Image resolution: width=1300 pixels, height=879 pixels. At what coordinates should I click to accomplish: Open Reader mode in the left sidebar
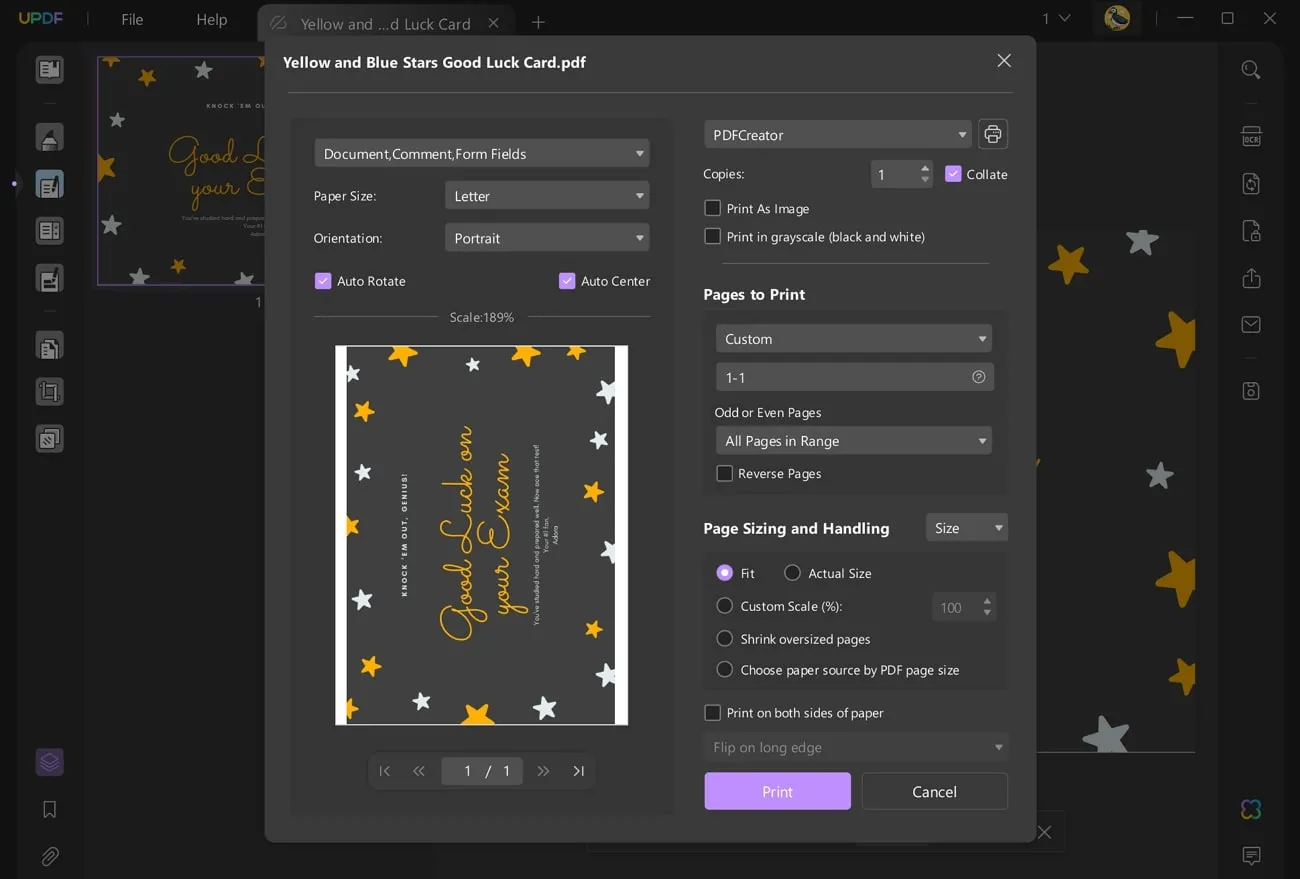pyautogui.click(x=49, y=70)
